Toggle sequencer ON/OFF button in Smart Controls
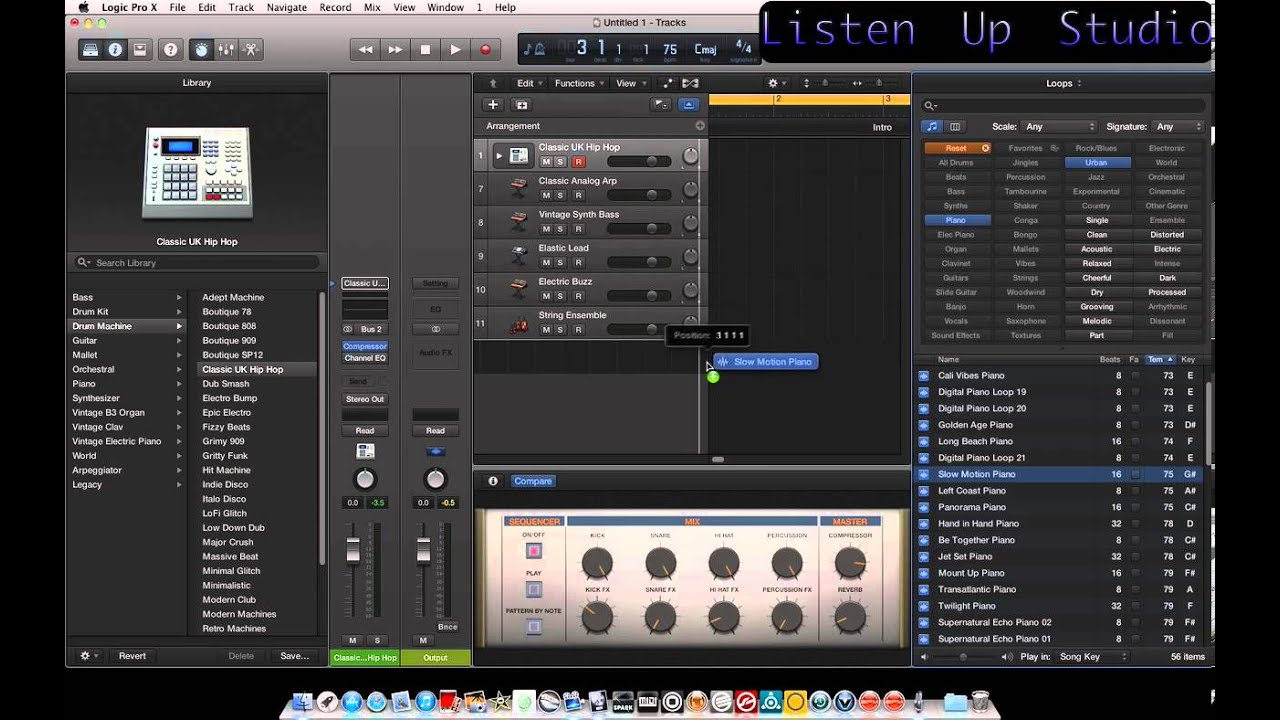The width and height of the screenshot is (1280, 720). coord(534,551)
